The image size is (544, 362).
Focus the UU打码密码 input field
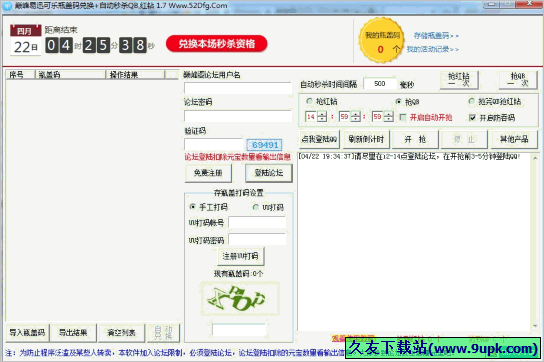point(257,239)
